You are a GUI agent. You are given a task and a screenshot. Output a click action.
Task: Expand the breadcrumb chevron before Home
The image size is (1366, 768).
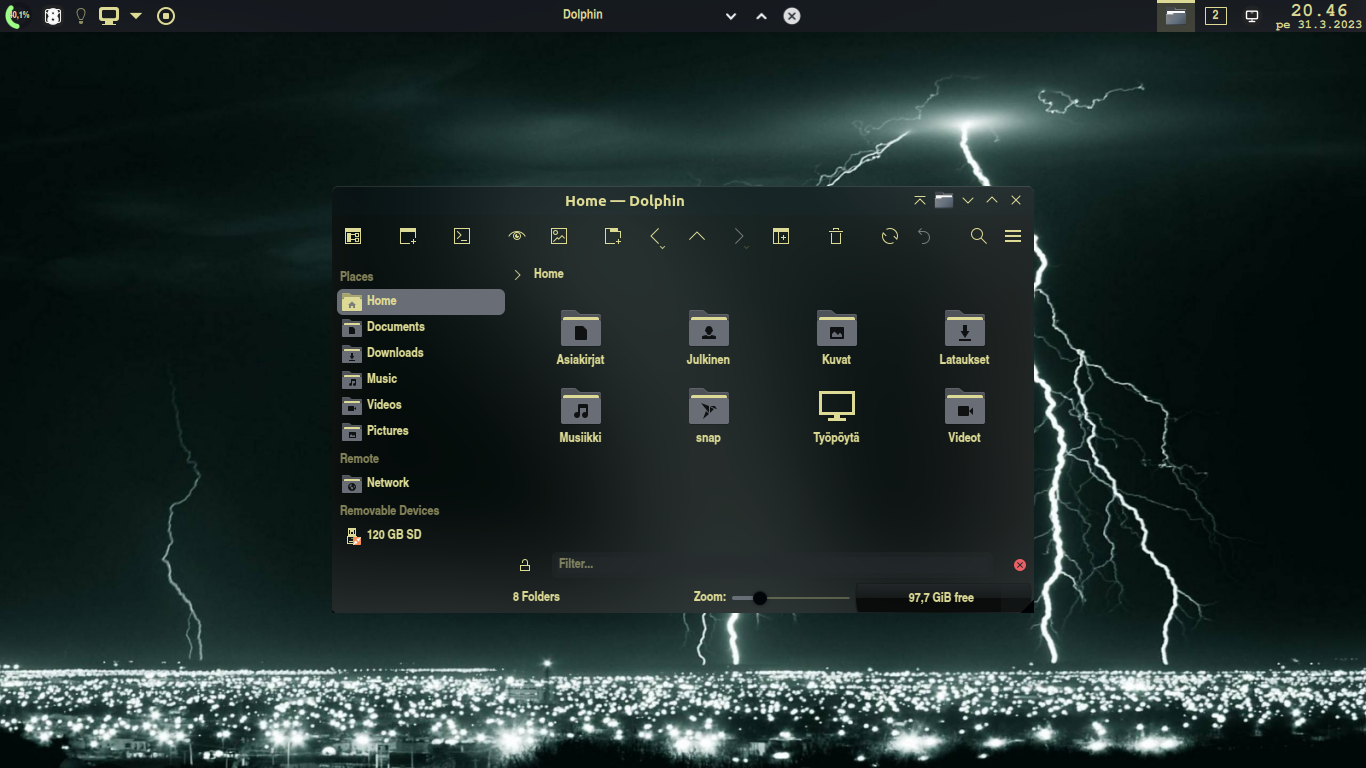pos(517,274)
